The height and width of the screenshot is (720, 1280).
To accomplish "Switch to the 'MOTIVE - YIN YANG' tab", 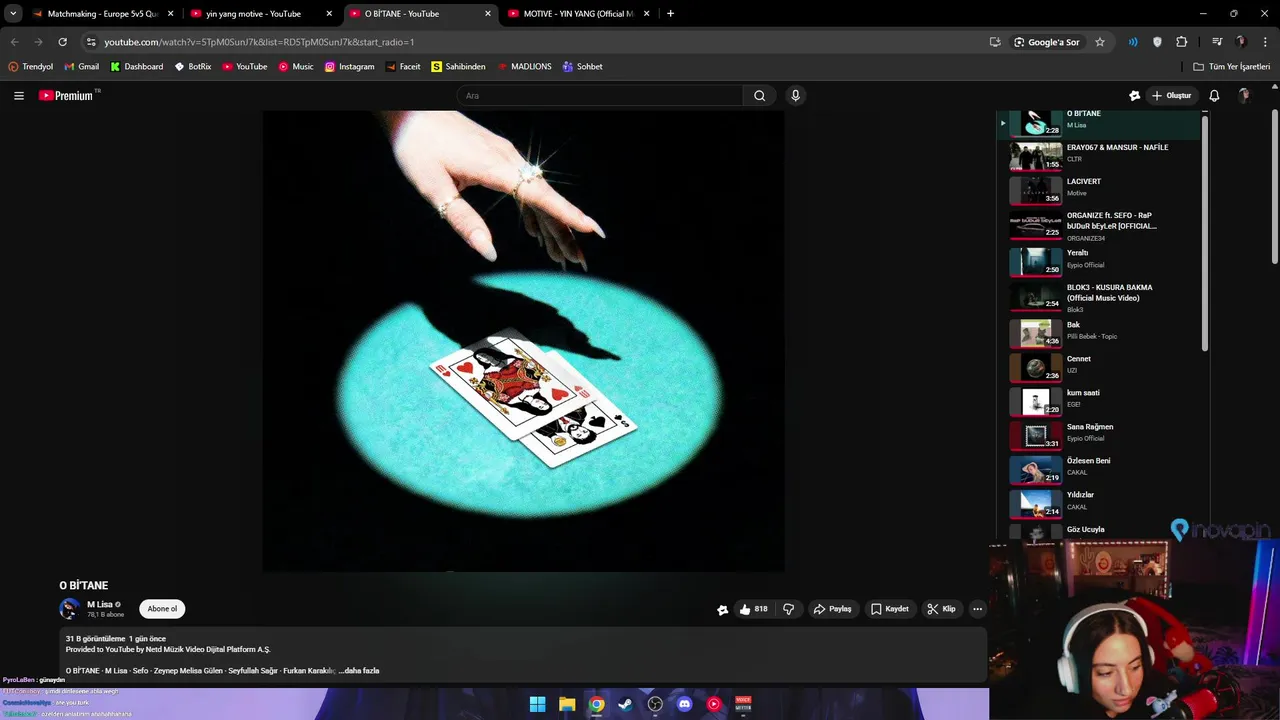I will (x=579, y=14).
